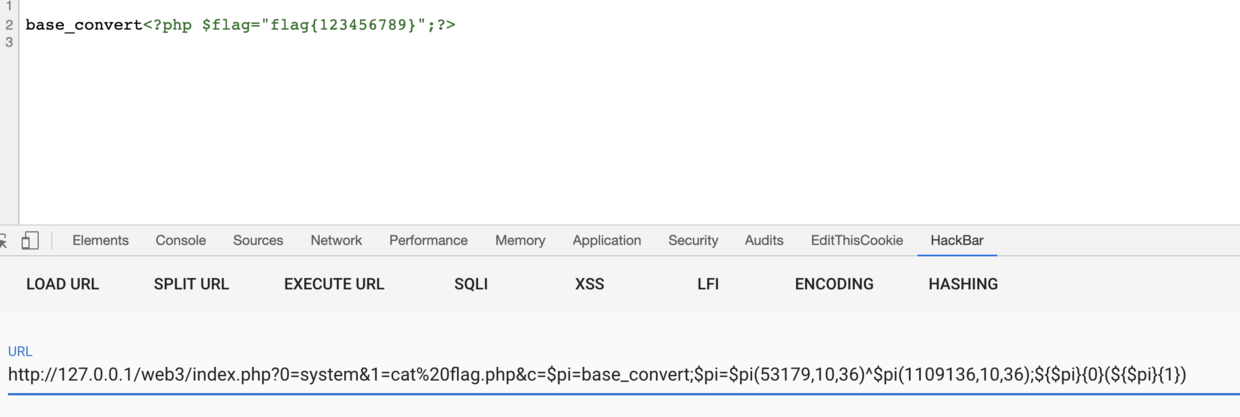Toggle the device toolbar icon
1240x417 pixels.
click(x=30, y=240)
